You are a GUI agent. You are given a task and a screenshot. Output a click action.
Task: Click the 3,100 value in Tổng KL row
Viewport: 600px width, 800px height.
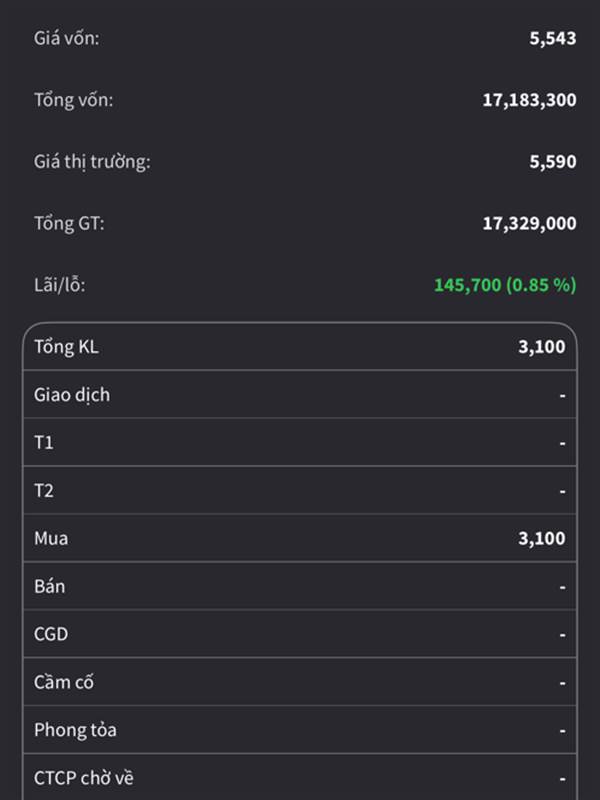[x=541, y=347]
